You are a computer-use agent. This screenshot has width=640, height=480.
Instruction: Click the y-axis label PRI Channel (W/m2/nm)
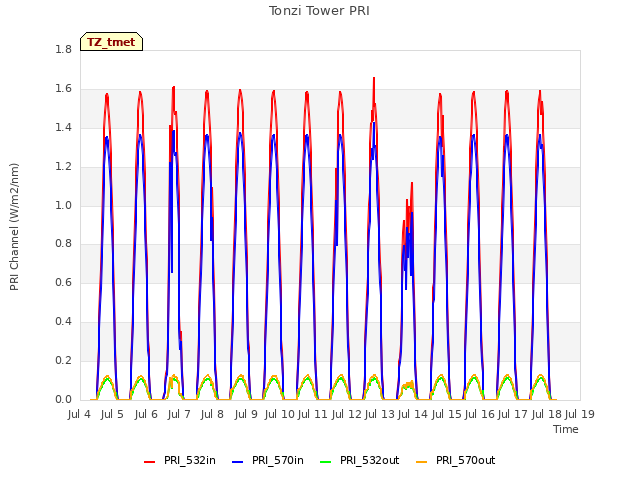point(14,227)
